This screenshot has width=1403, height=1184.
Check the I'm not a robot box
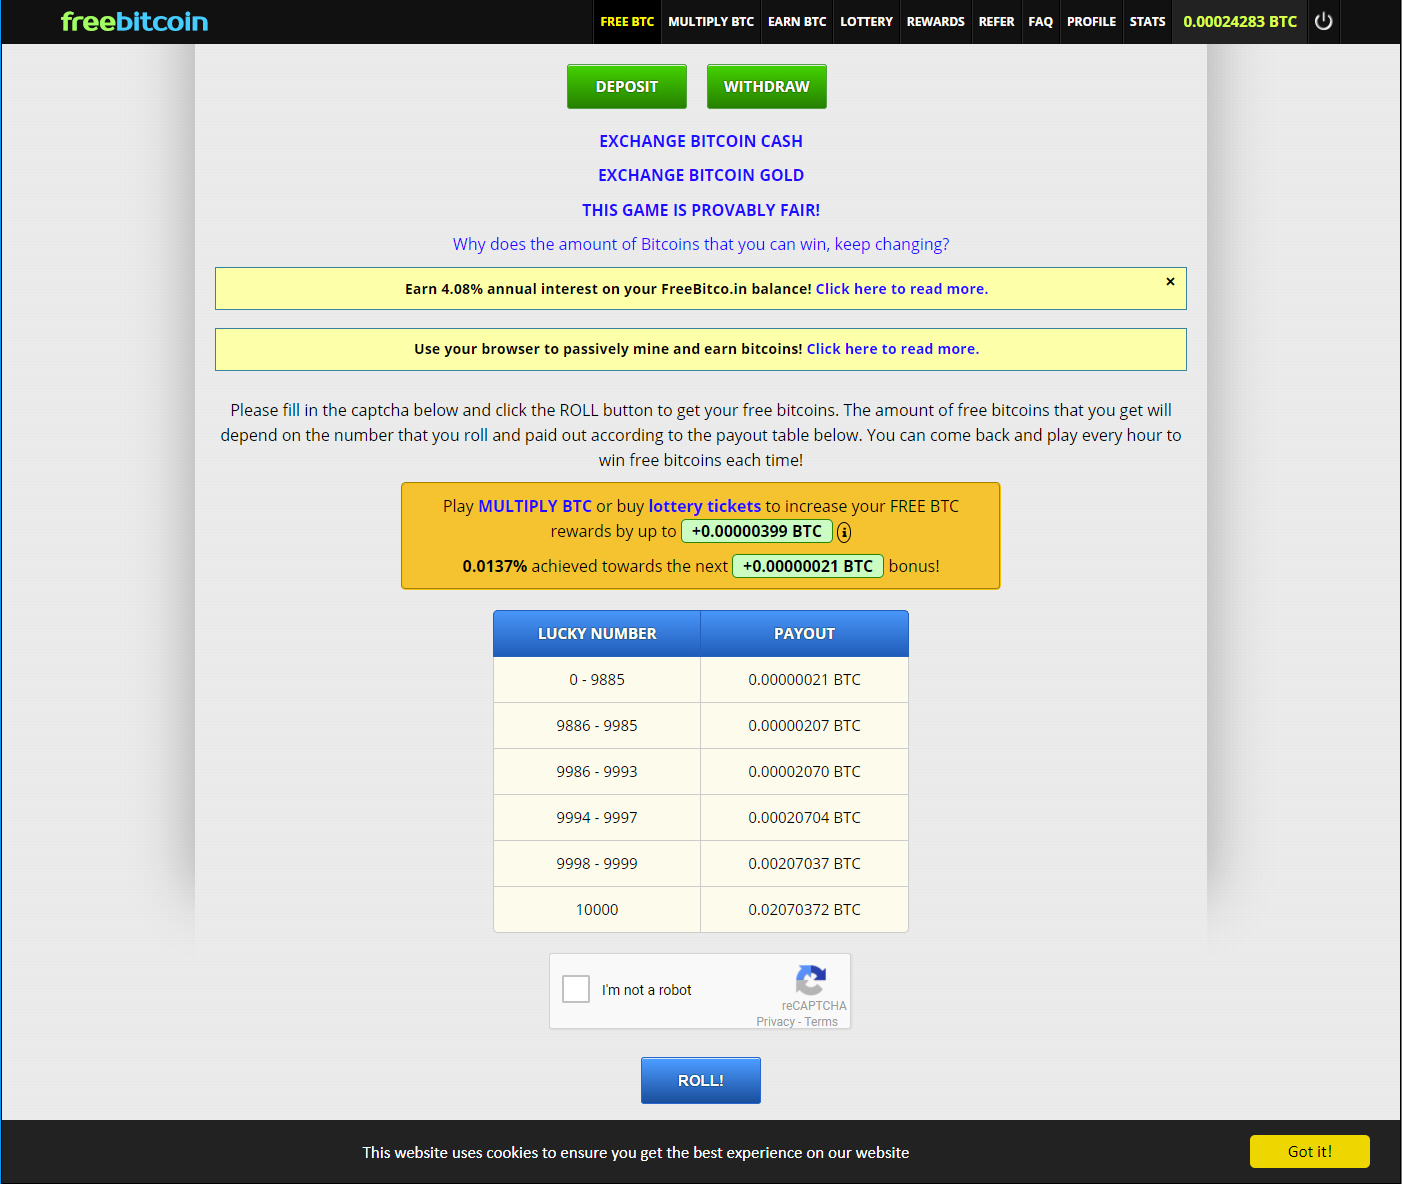(576, 989)
